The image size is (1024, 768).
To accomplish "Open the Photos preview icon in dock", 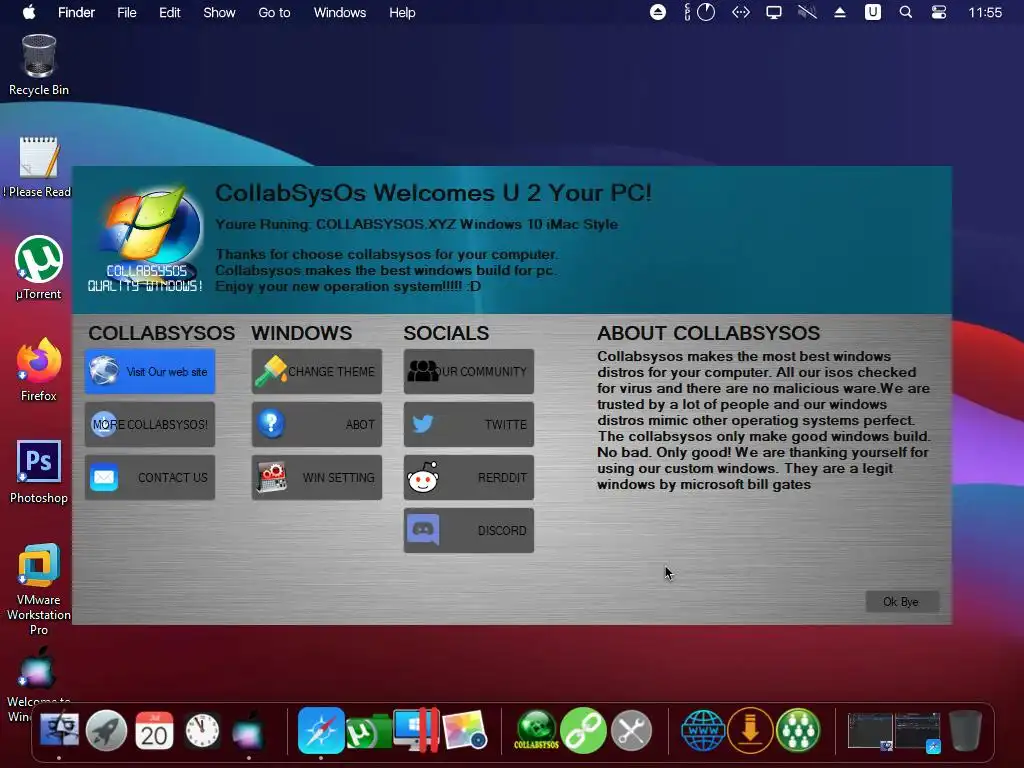I will (x=464, y=730).
